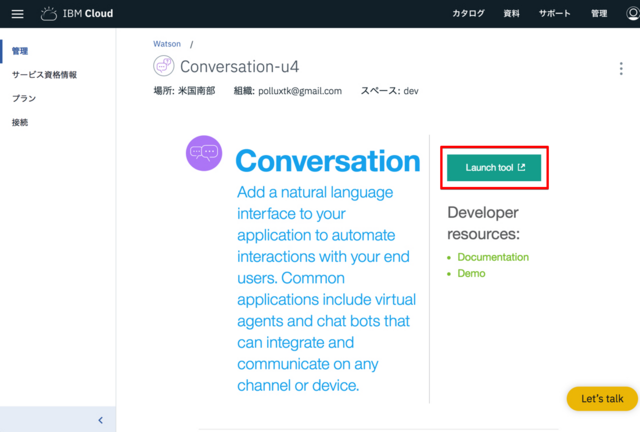Image resolution: width=640 pixels, height=432 pixels.
Task: Open the カタログ menu in the header
Action: (468, 13)
